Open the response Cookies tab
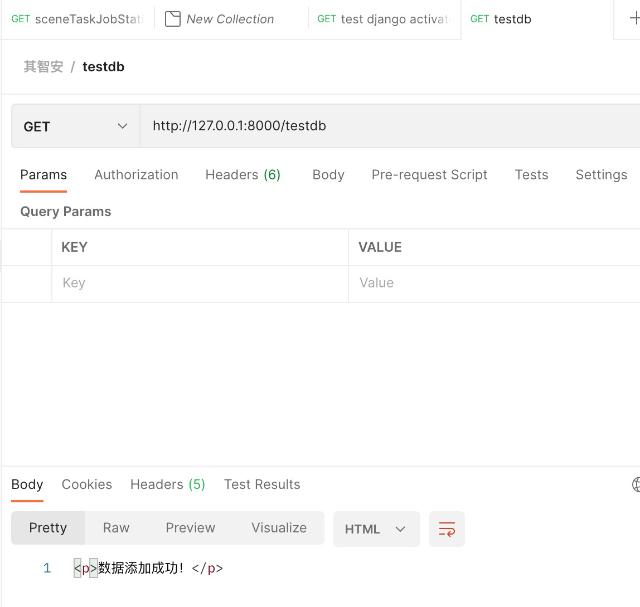Image resolution: width=640 pixels, height=607 pixels. pyautogui.click(x=87, y=485)
